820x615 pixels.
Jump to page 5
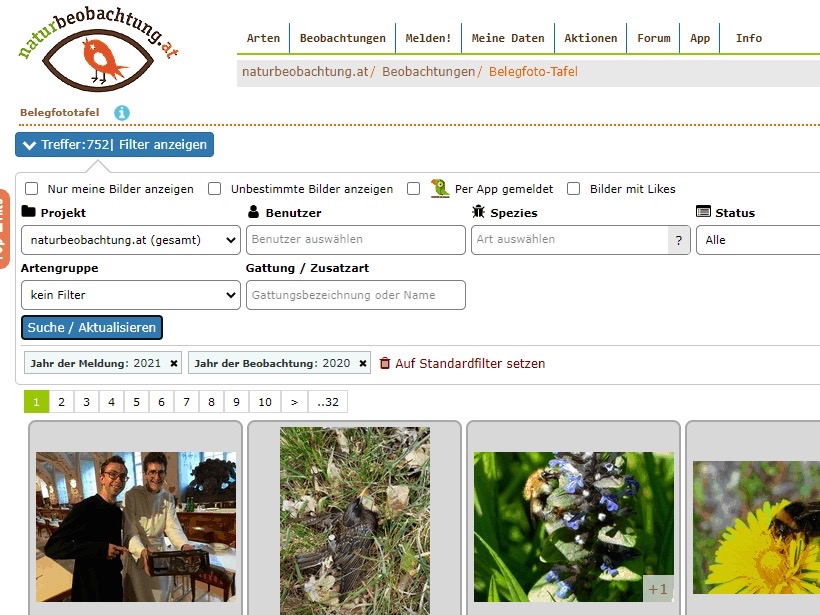pos(136,402)
